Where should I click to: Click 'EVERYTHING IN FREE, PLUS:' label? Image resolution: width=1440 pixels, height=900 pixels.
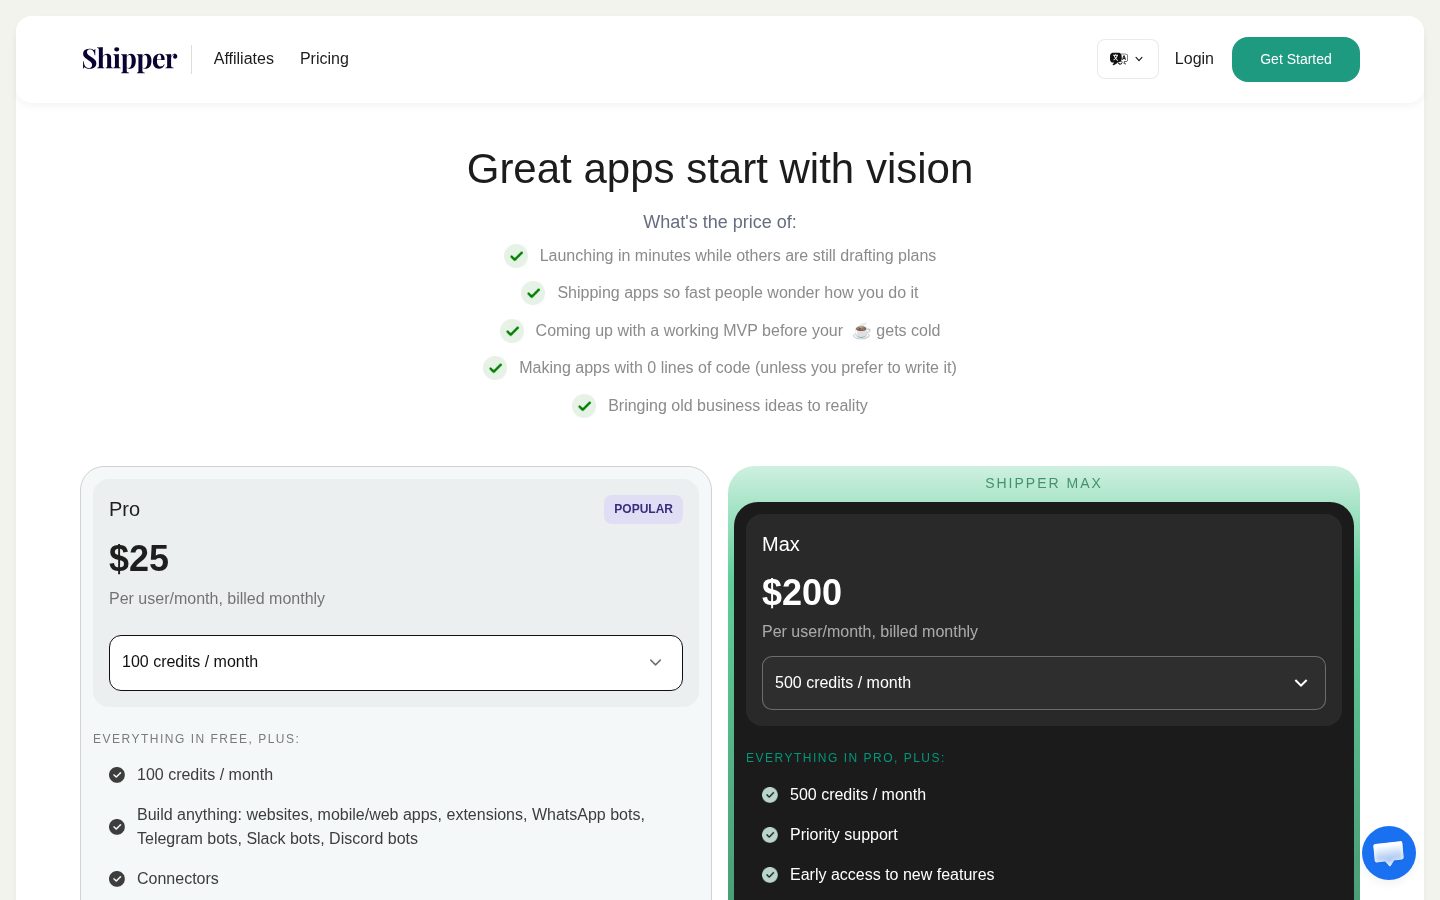196,739
